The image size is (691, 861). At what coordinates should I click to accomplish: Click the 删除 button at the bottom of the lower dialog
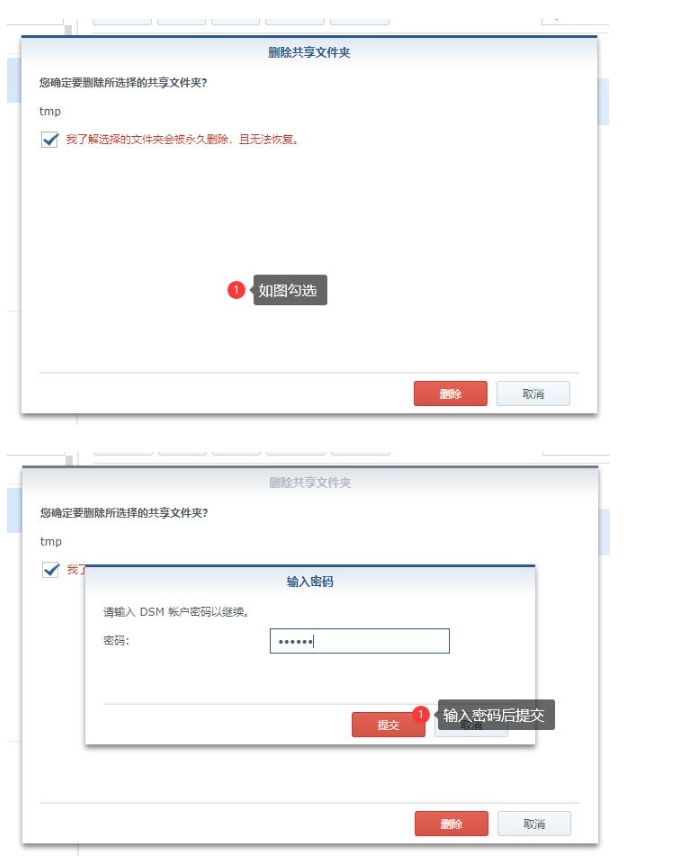452,824
